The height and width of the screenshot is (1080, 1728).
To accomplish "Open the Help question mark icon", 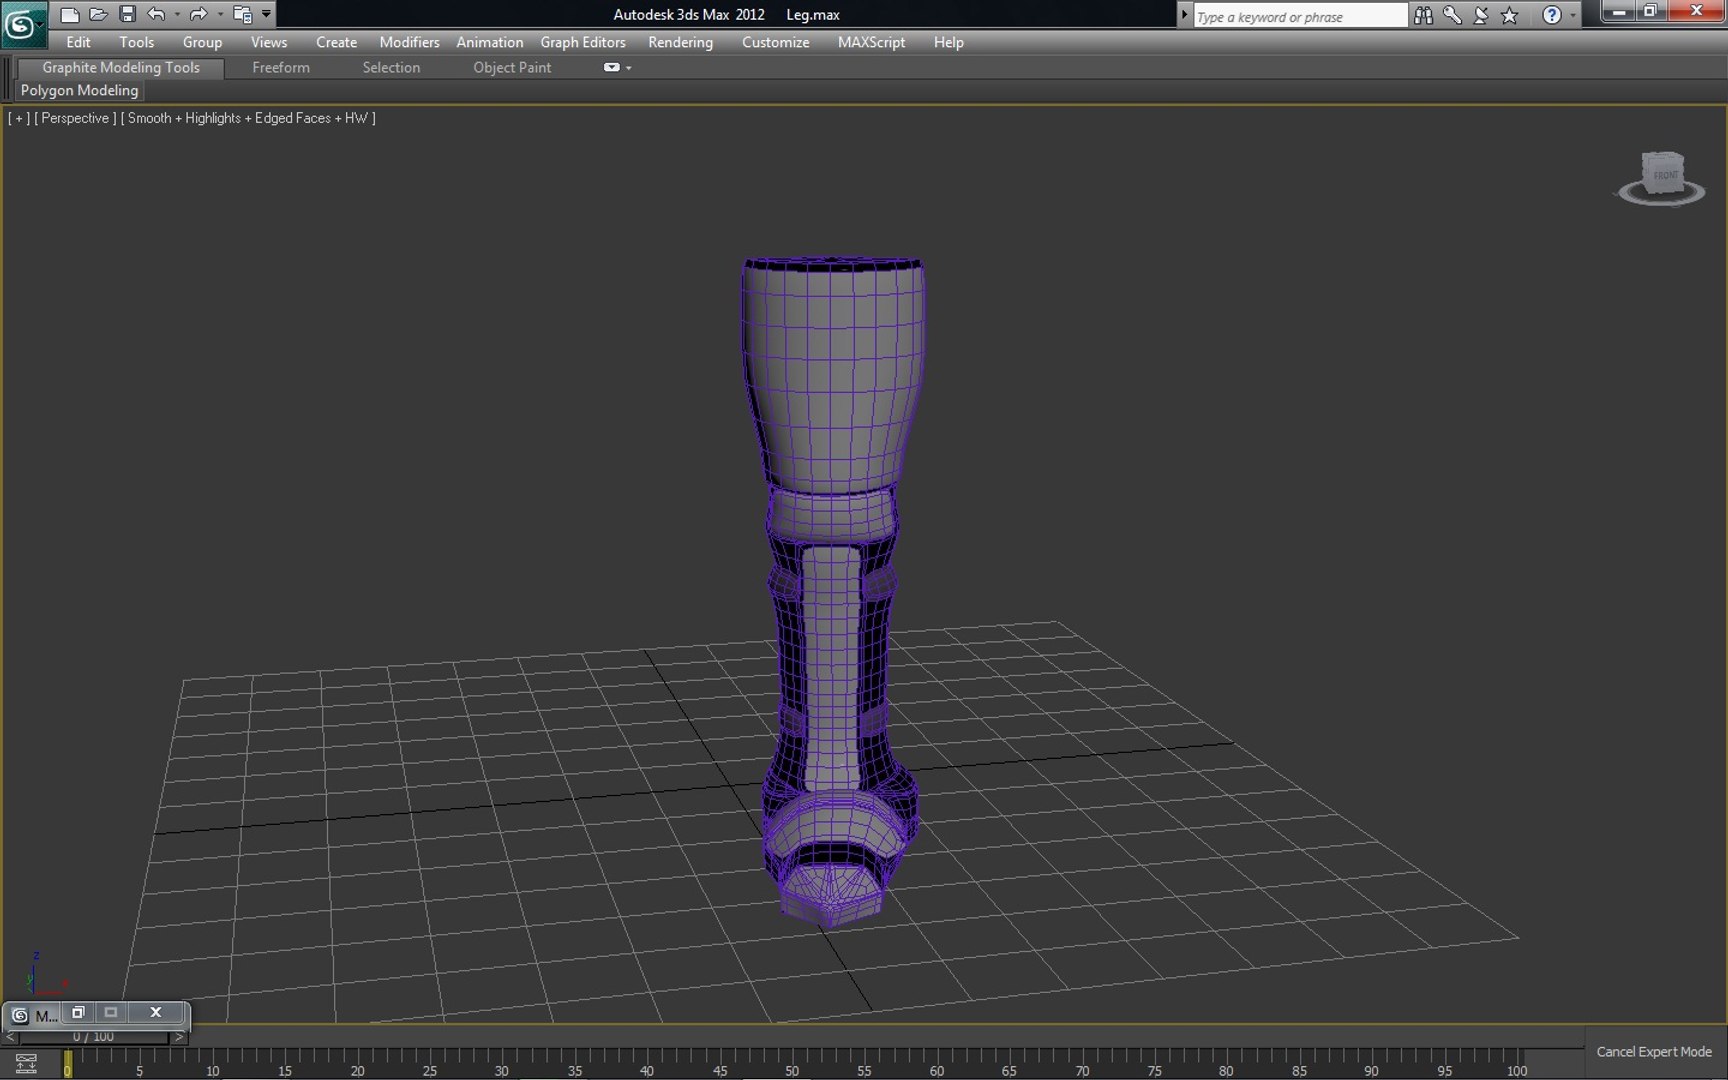I will tap(1551, 15).
